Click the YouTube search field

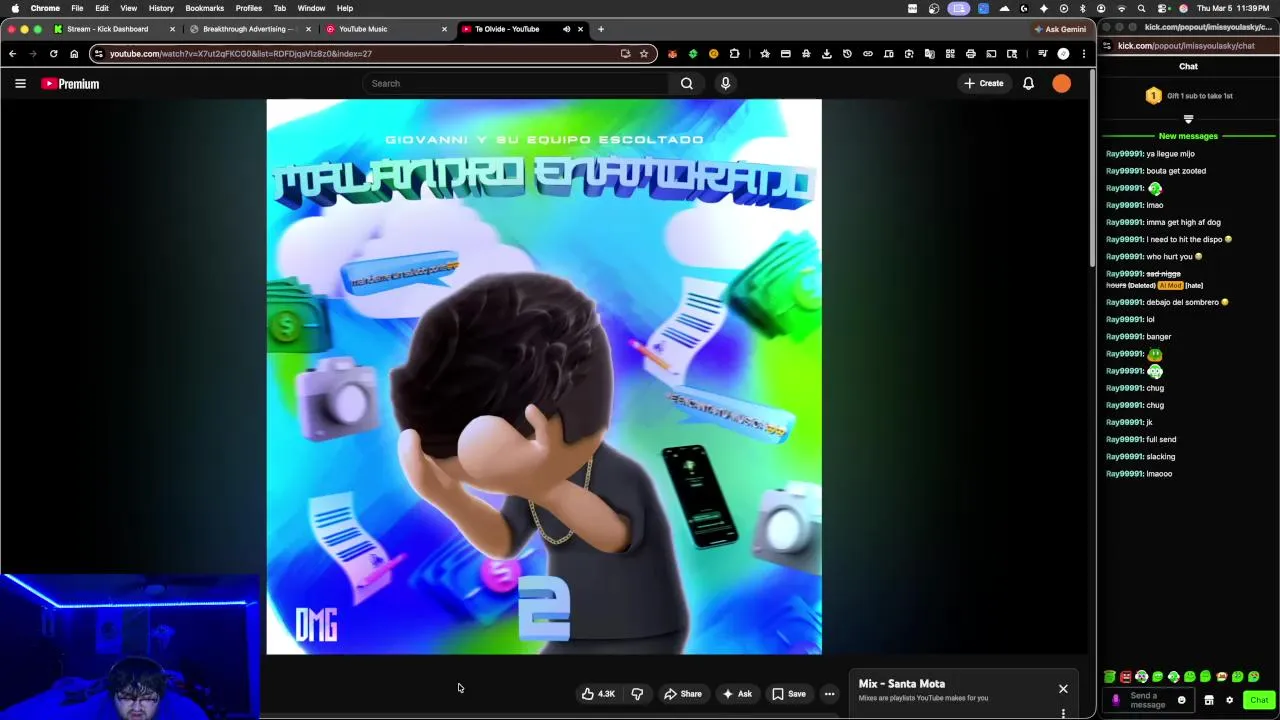[x=518, y=84]
